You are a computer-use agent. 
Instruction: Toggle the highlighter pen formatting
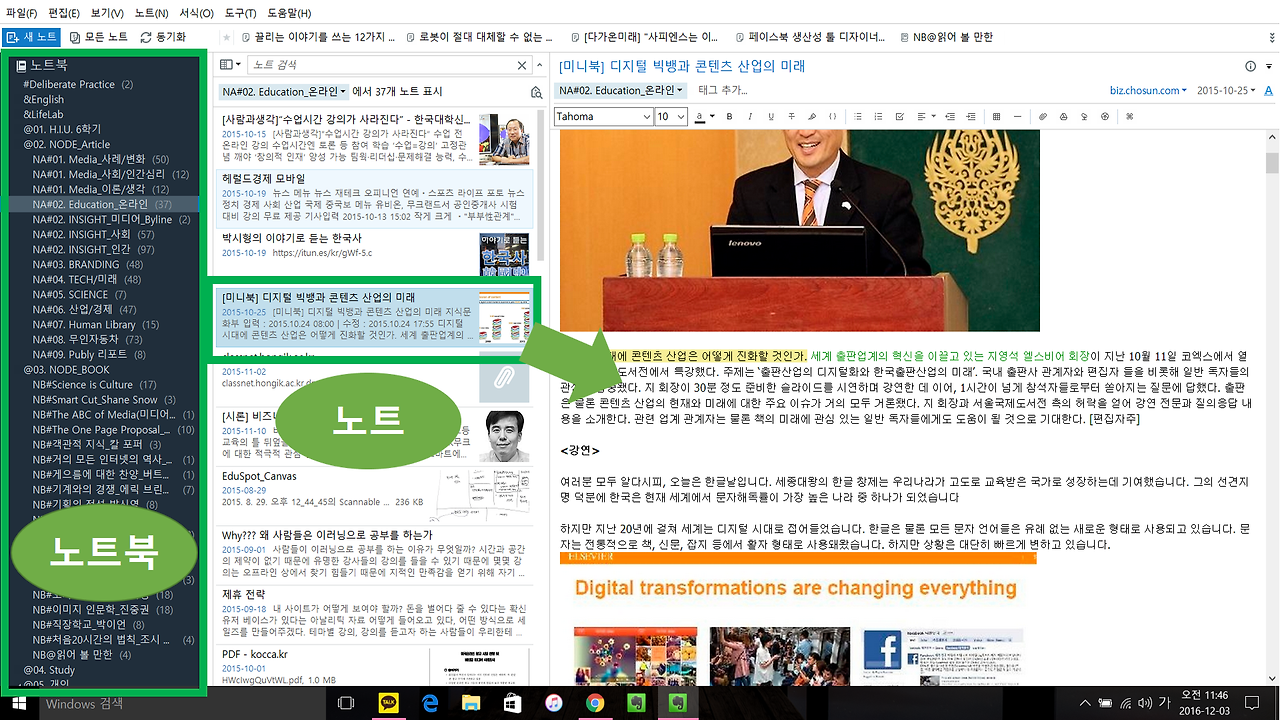click(x=811, y=117)
